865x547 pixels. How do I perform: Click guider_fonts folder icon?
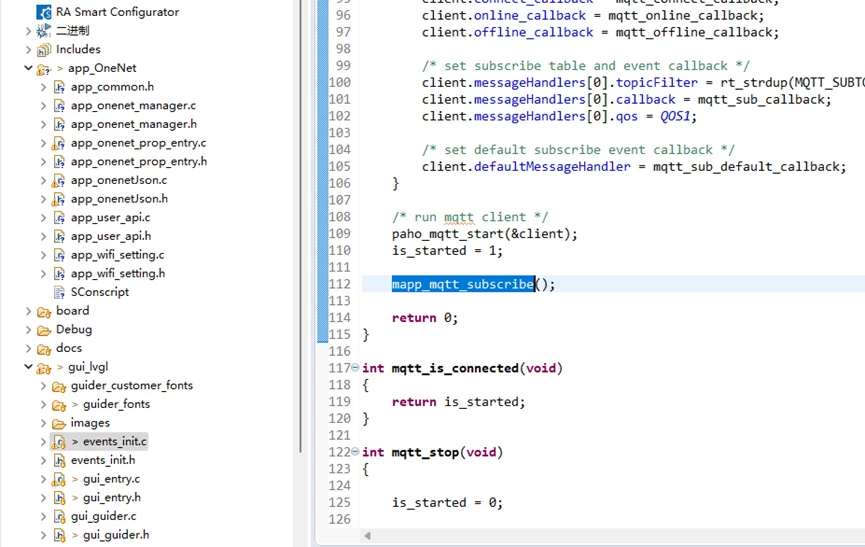pyautogui.click(x=59, y=405)
